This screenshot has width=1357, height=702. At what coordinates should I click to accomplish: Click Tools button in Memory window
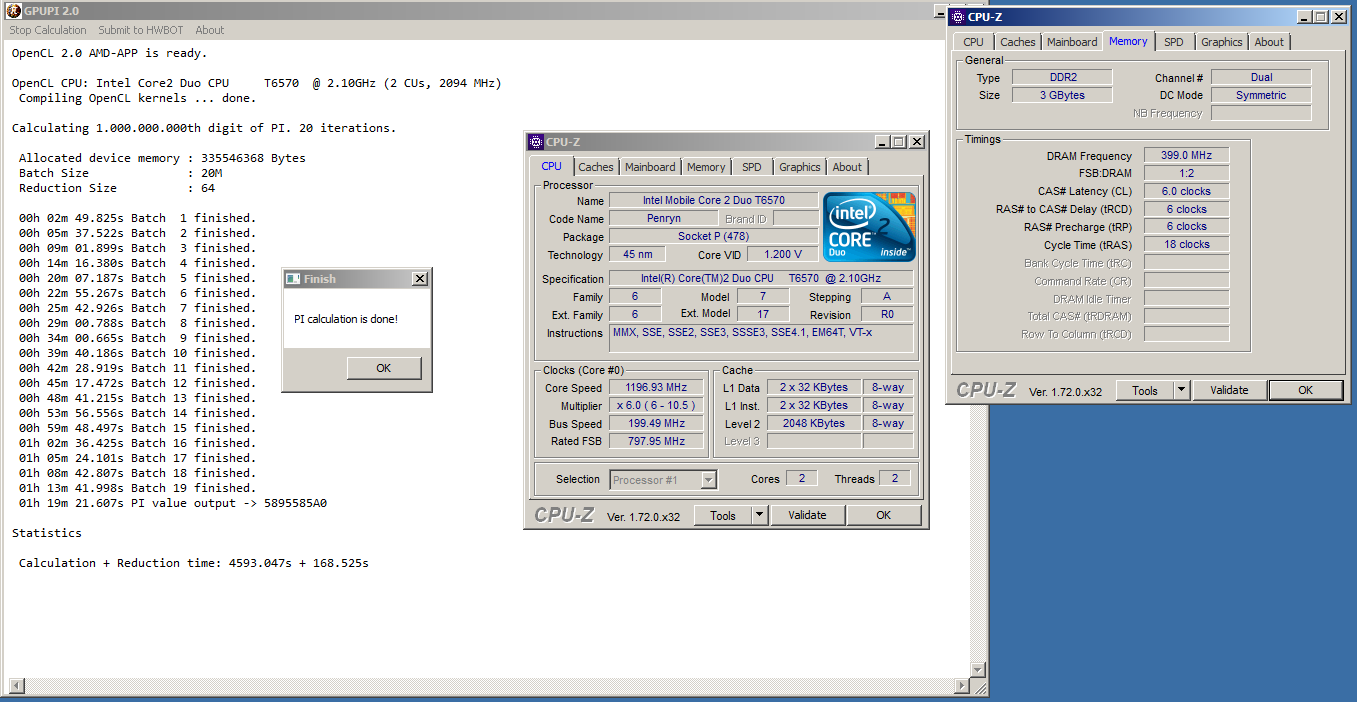1144,391
